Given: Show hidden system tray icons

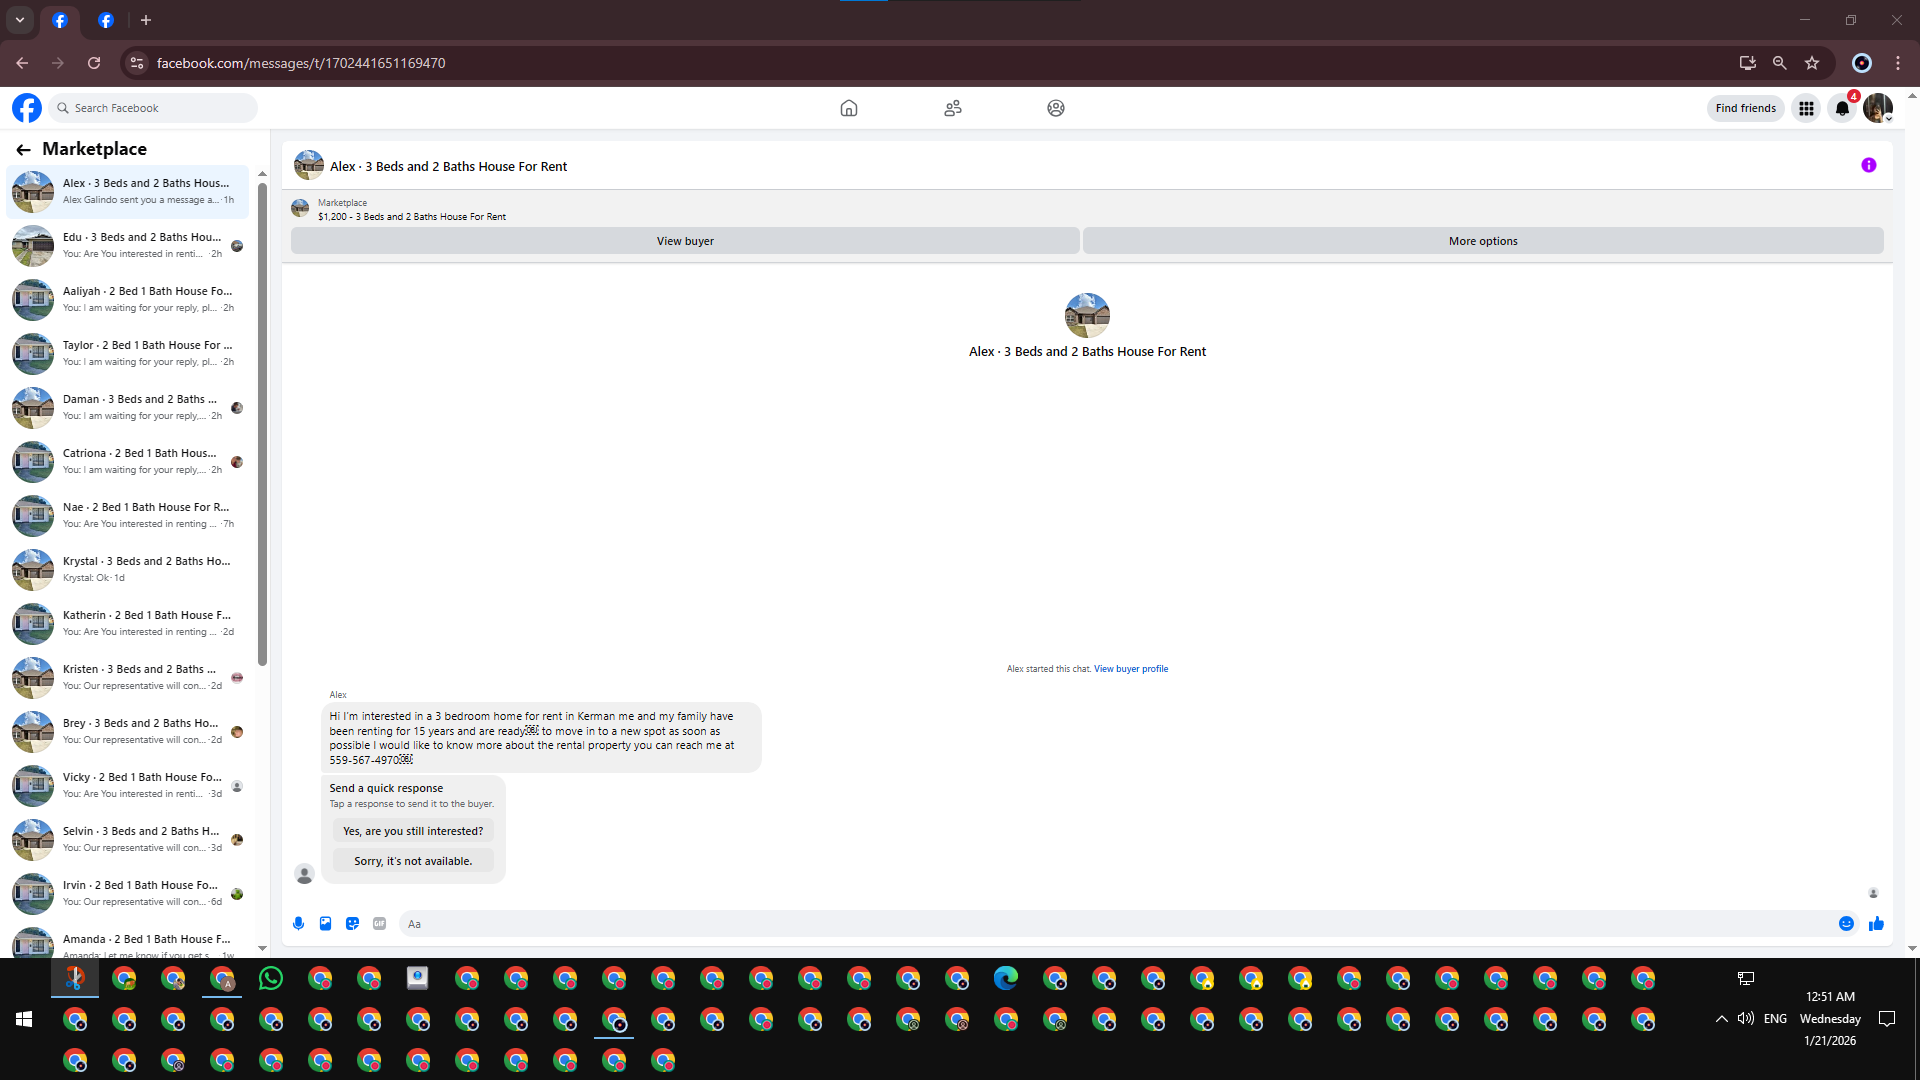Looking at the screenshot, I should click(1721, 1019).
